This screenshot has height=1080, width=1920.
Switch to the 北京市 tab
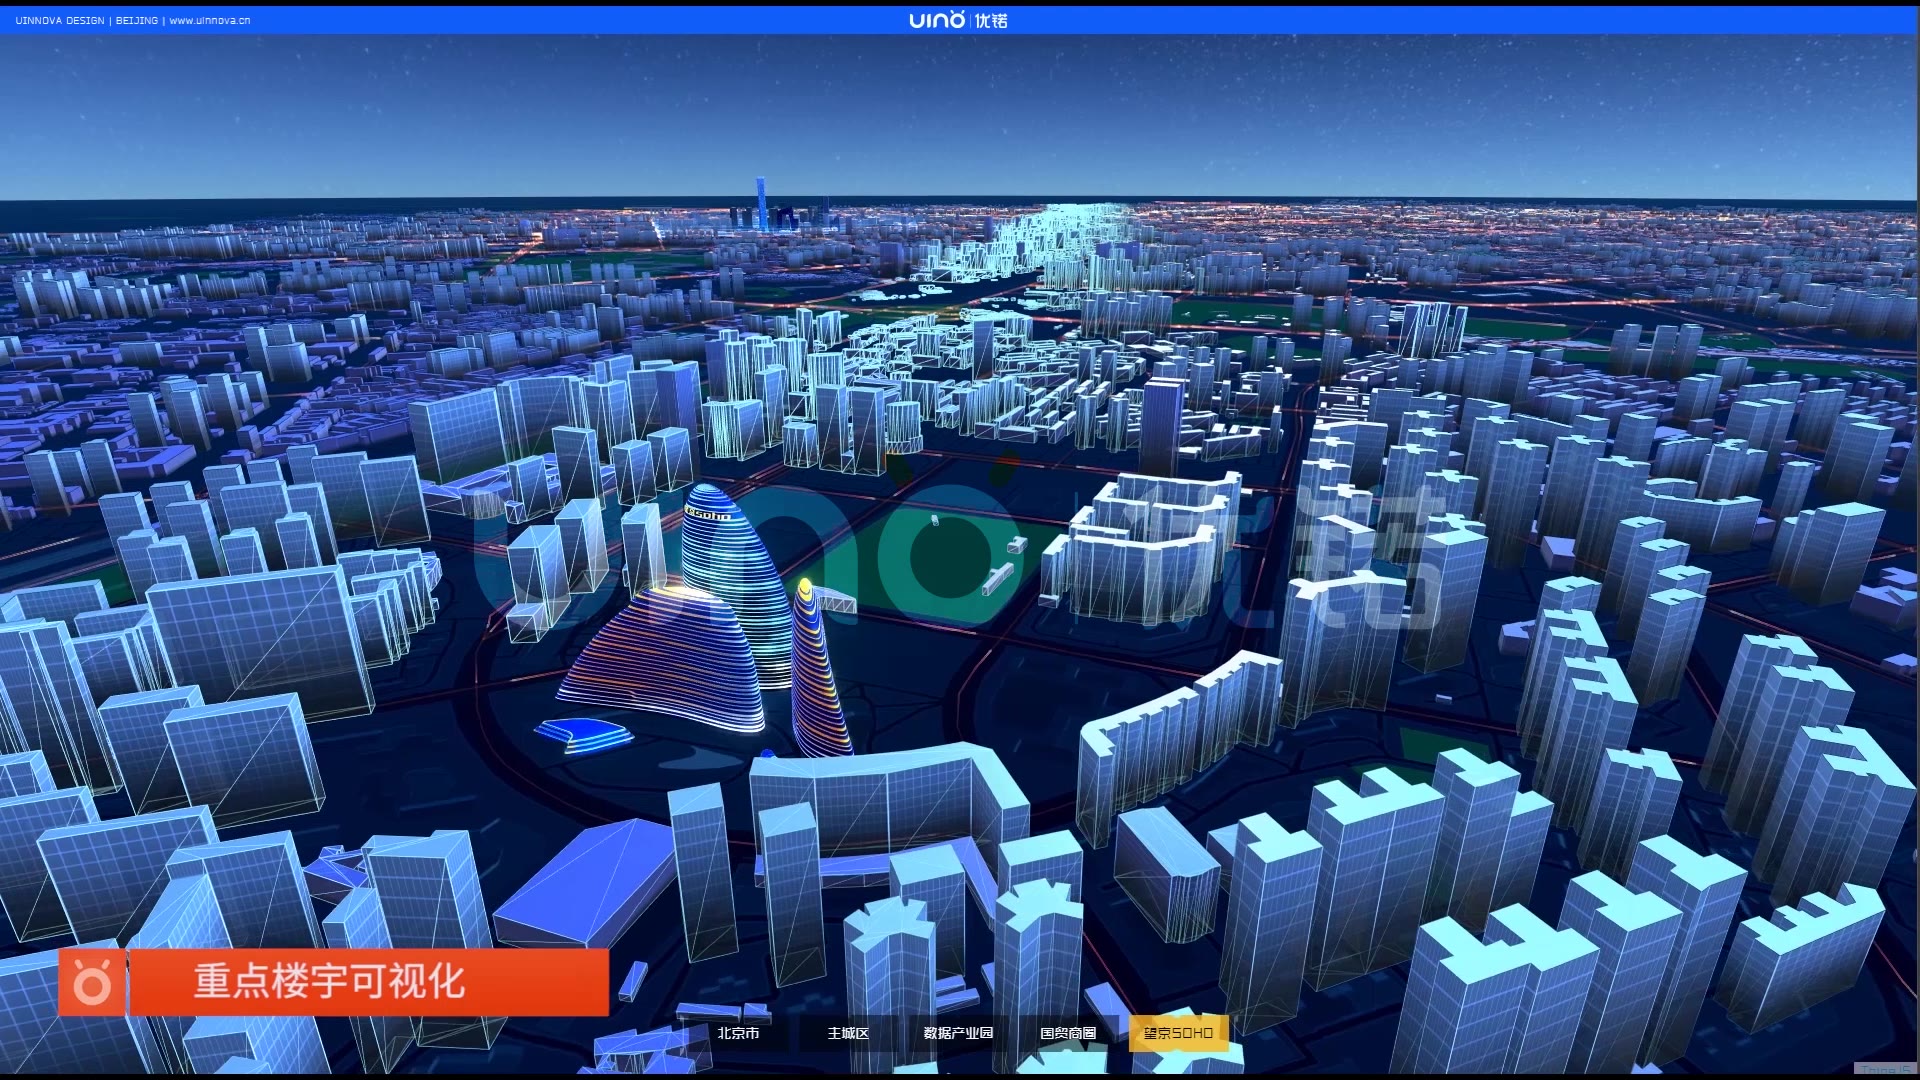(738, 1033)
